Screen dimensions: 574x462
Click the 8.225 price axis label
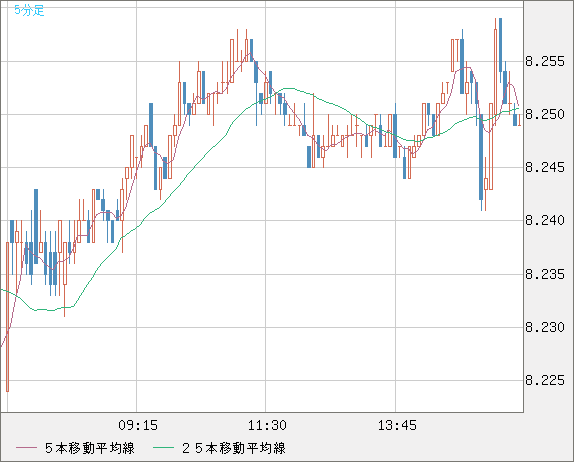point(545,380)
